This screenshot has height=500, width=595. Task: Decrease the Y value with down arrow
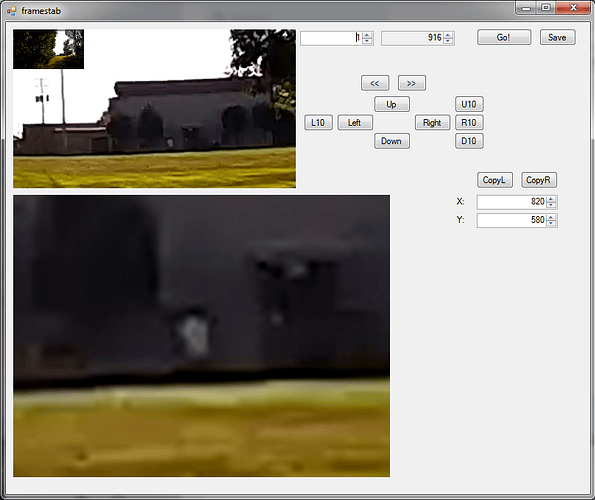[x=551, y=223]
